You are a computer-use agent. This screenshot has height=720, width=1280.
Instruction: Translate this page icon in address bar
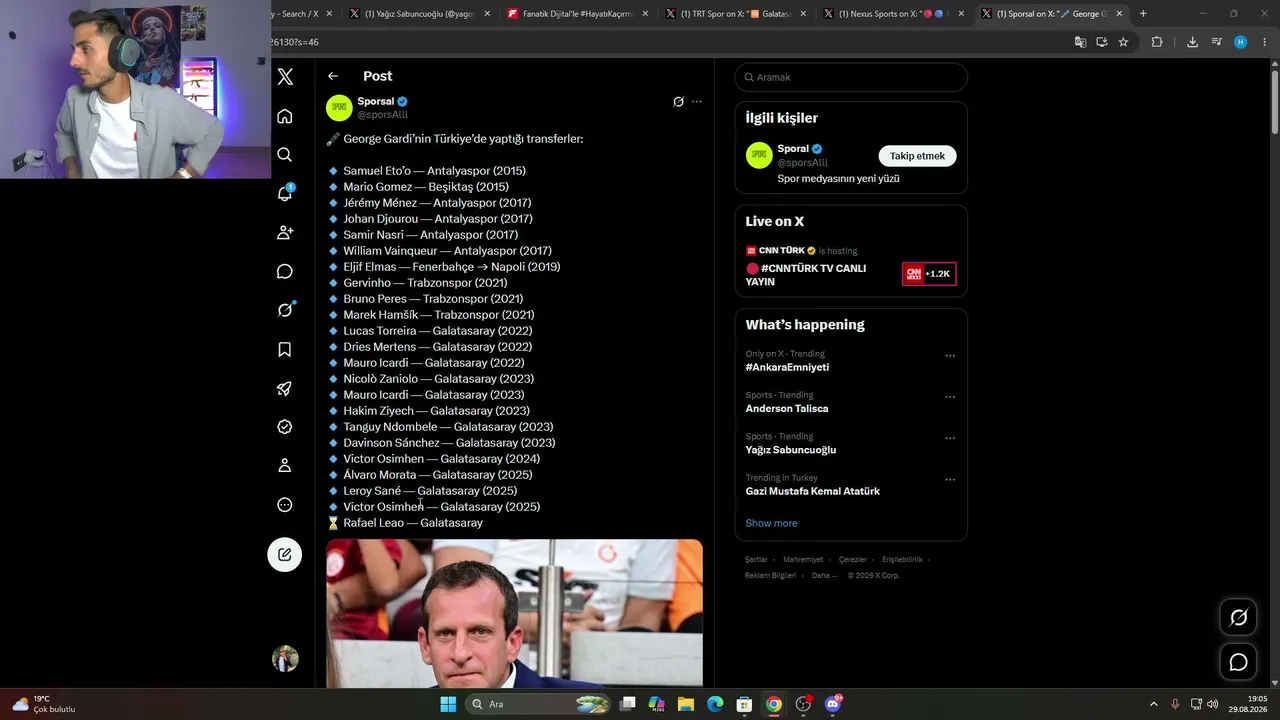[x=1080, y=42]
